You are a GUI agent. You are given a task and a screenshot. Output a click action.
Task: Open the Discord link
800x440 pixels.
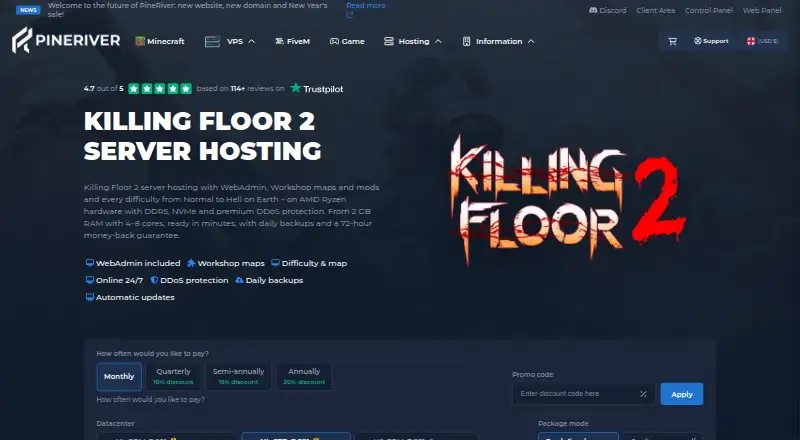(x=608, y=10)
